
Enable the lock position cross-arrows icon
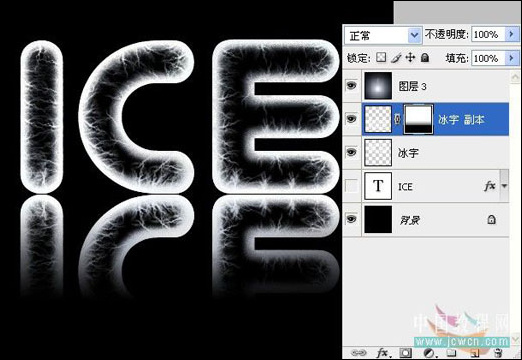click(410, 58)
